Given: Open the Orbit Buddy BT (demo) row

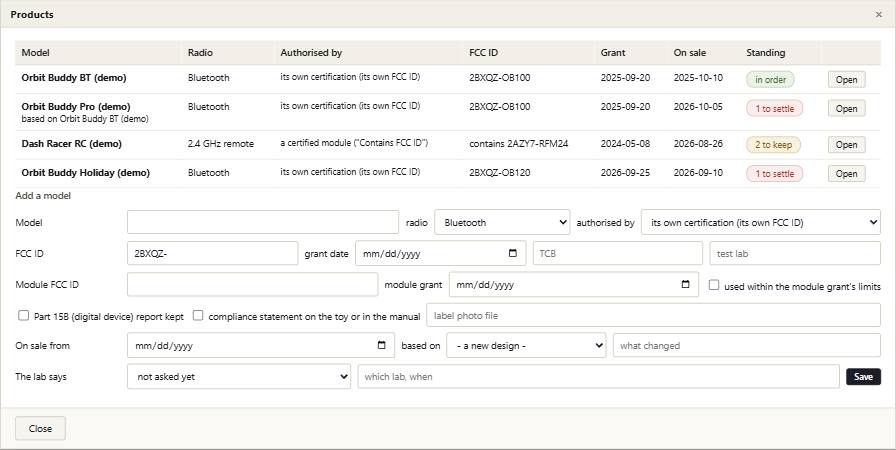Looking at the screenshot, I should tap(846, 79).
